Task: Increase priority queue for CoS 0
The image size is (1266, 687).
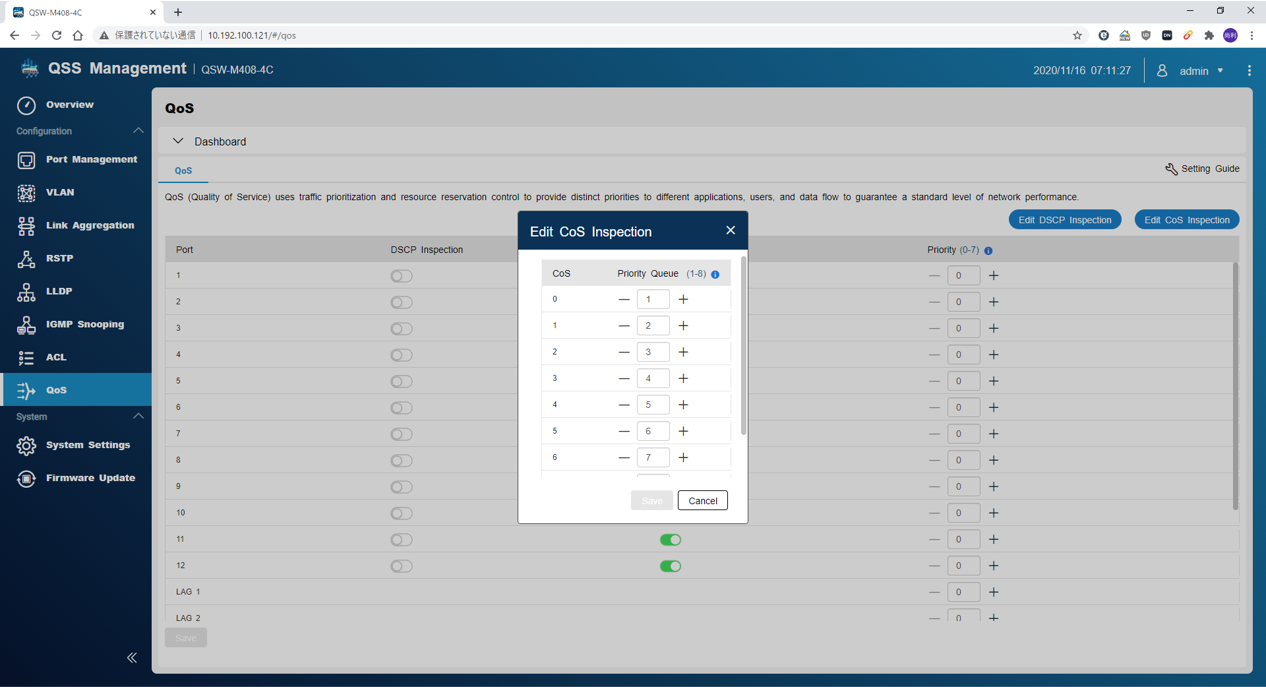Action: pos(683,300)
